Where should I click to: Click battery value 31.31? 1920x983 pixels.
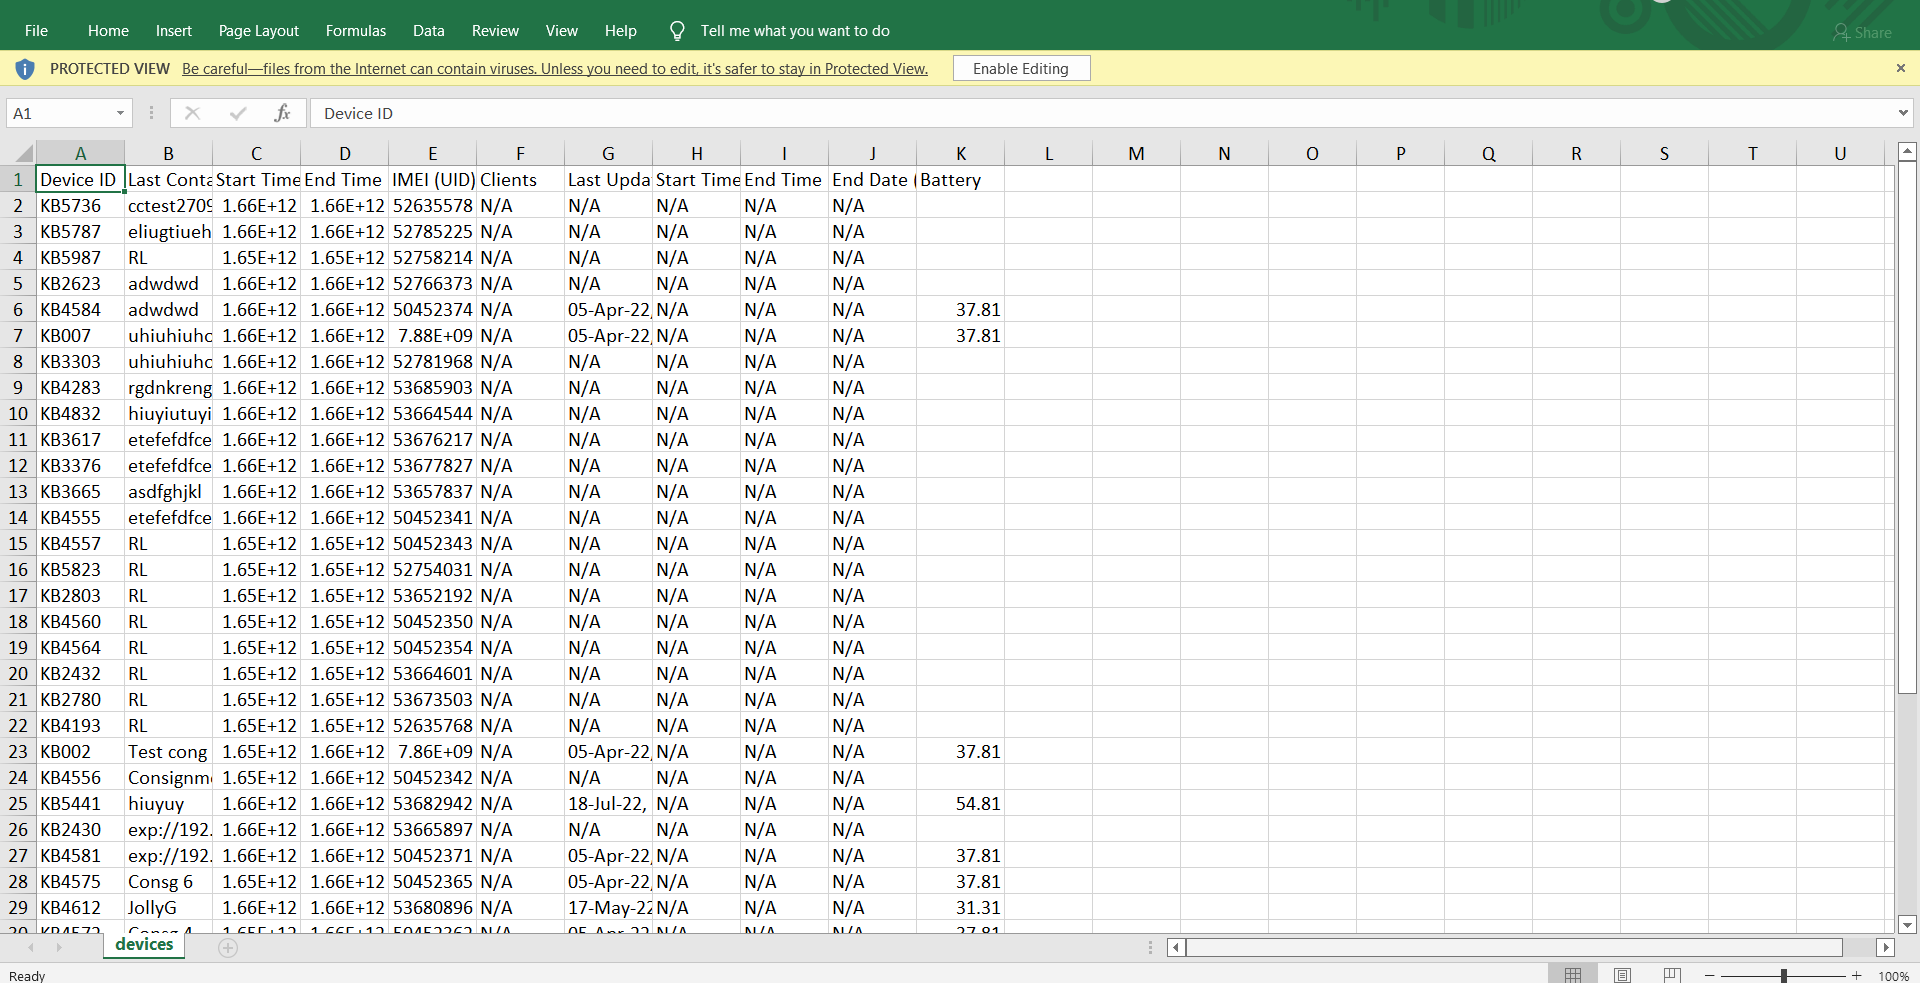pos(960,908)
